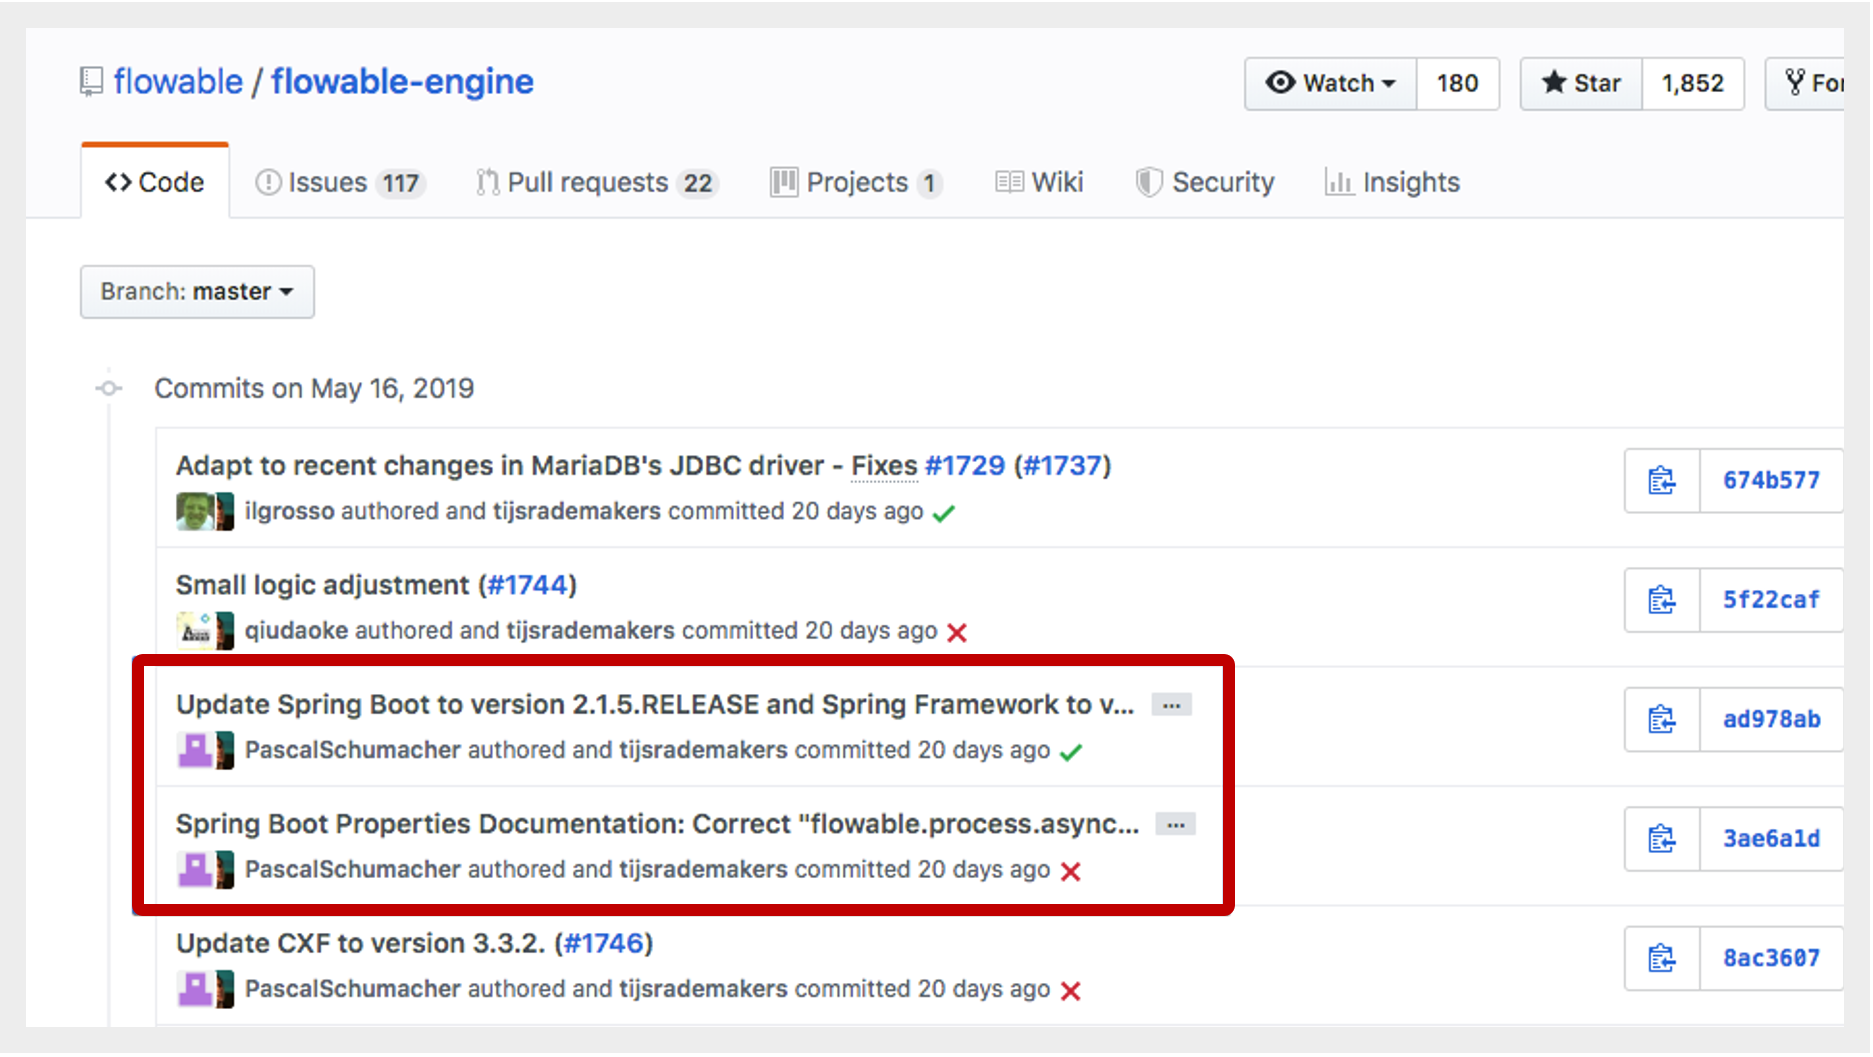Open the Wiki tab
The width and height of the screenshot is (1873, 1057).
pyautogui.click(x=1039, y=182)
